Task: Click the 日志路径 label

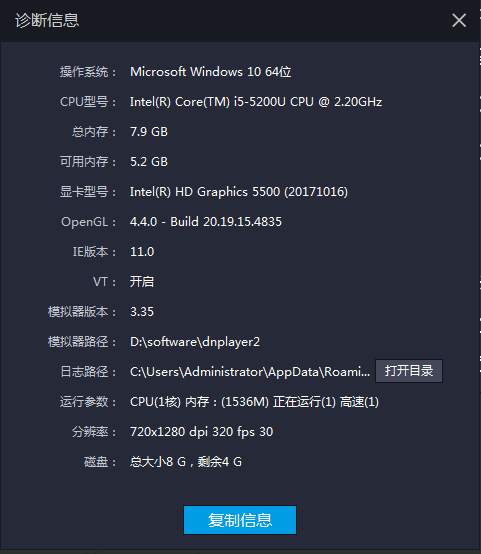Action: click(x=88, y=372)
